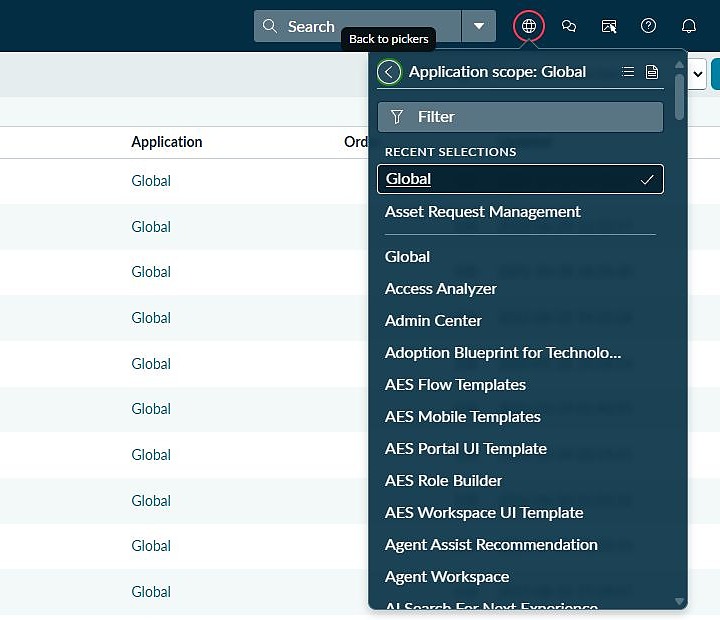Expand the search options dropdown arrow

pyautogui.click(x=478, y=26)
